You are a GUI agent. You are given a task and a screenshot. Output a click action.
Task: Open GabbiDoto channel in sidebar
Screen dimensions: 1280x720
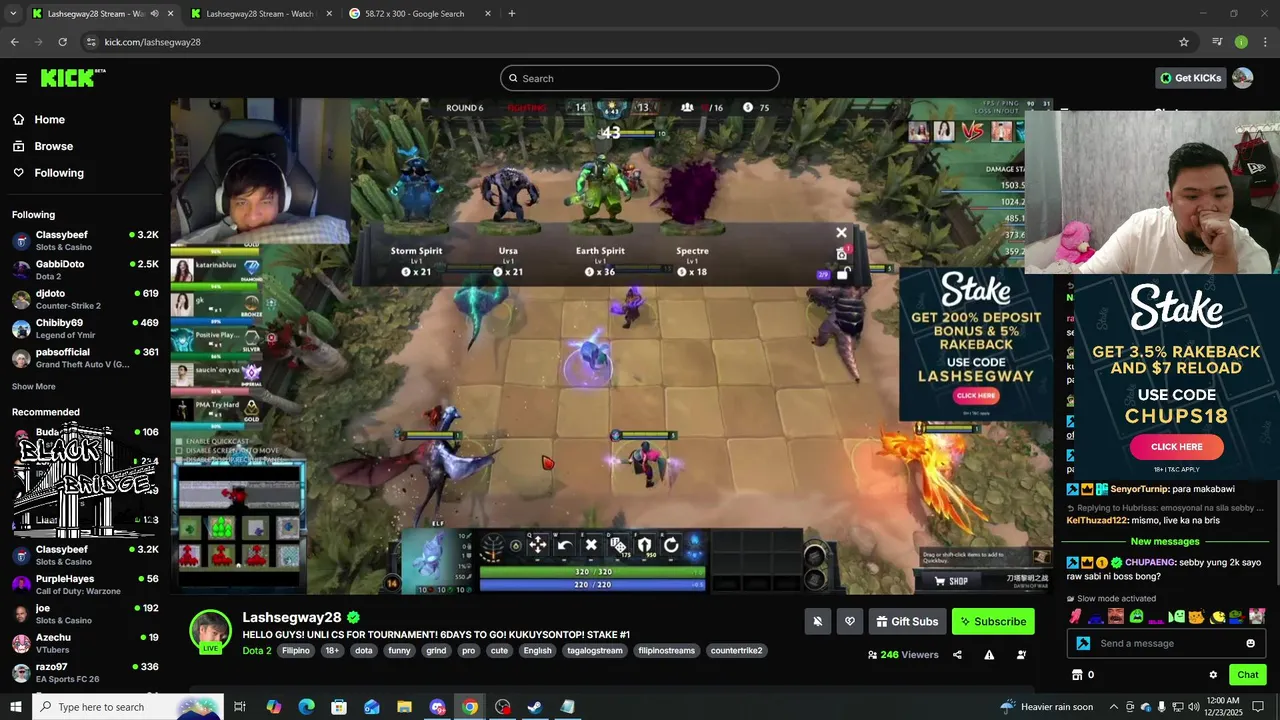pyautogui.click(x=85, y=270)
